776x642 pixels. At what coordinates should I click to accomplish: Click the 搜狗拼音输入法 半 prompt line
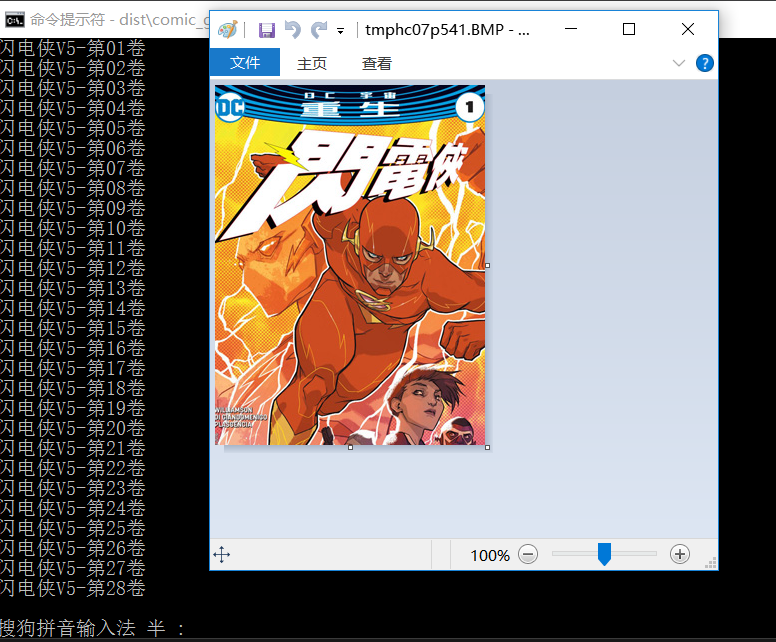[93, 629]
